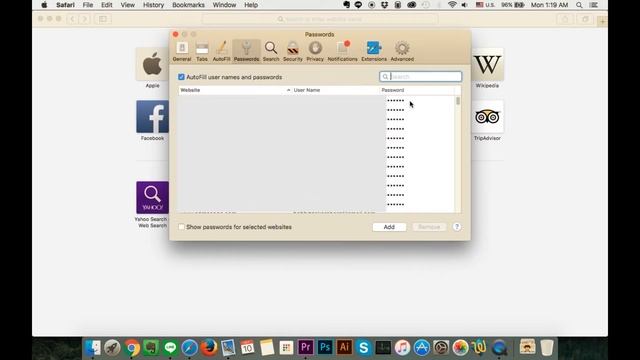Open Notes from the Dock
The image size is (640, 360).
267,348
